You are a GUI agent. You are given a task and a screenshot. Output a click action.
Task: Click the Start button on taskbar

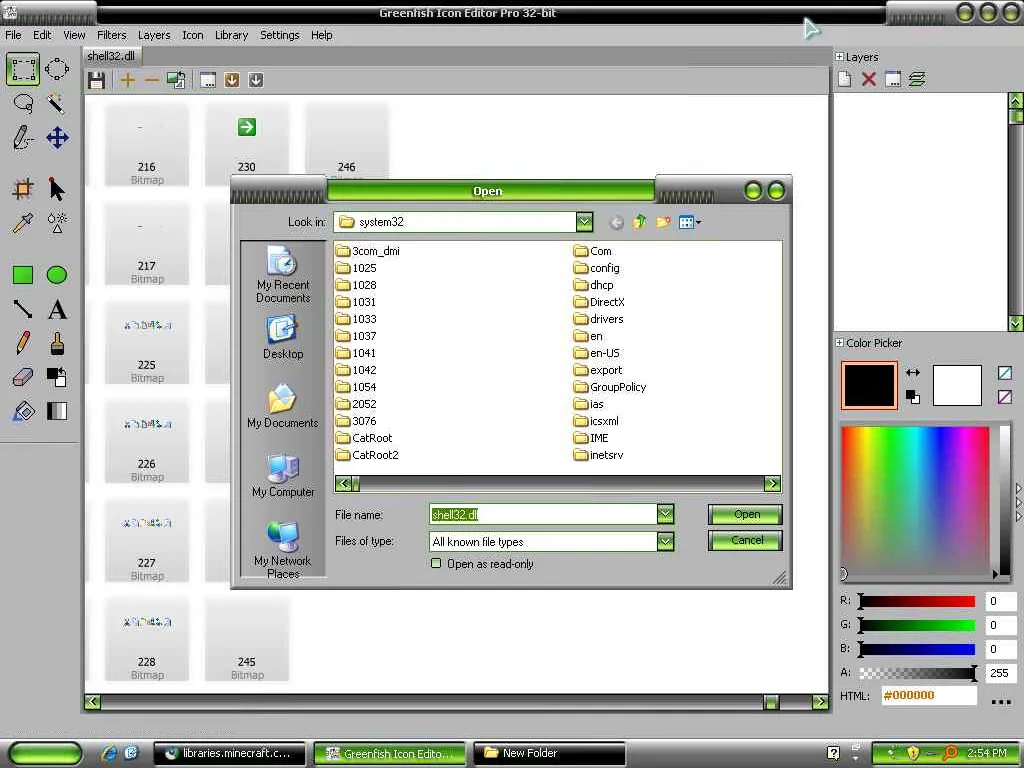click(46, 754)
